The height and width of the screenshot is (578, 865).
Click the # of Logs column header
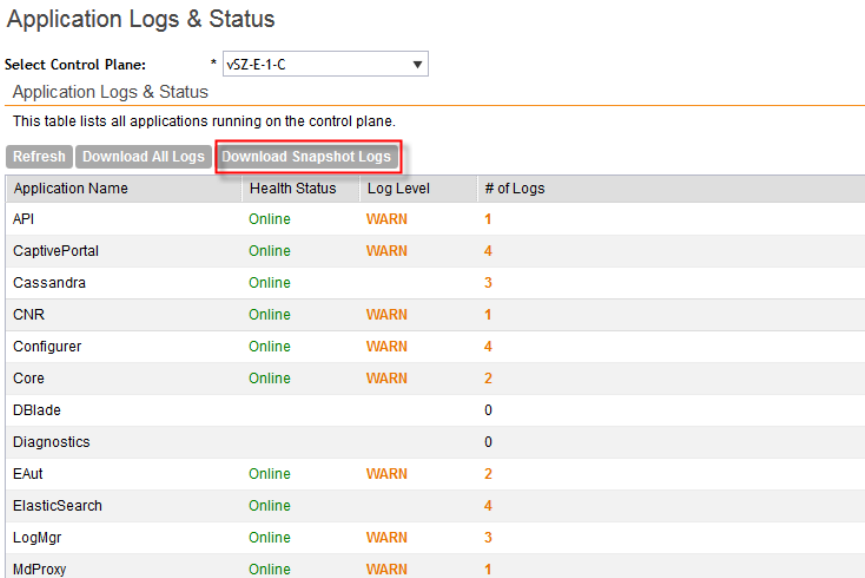point(514,188)
